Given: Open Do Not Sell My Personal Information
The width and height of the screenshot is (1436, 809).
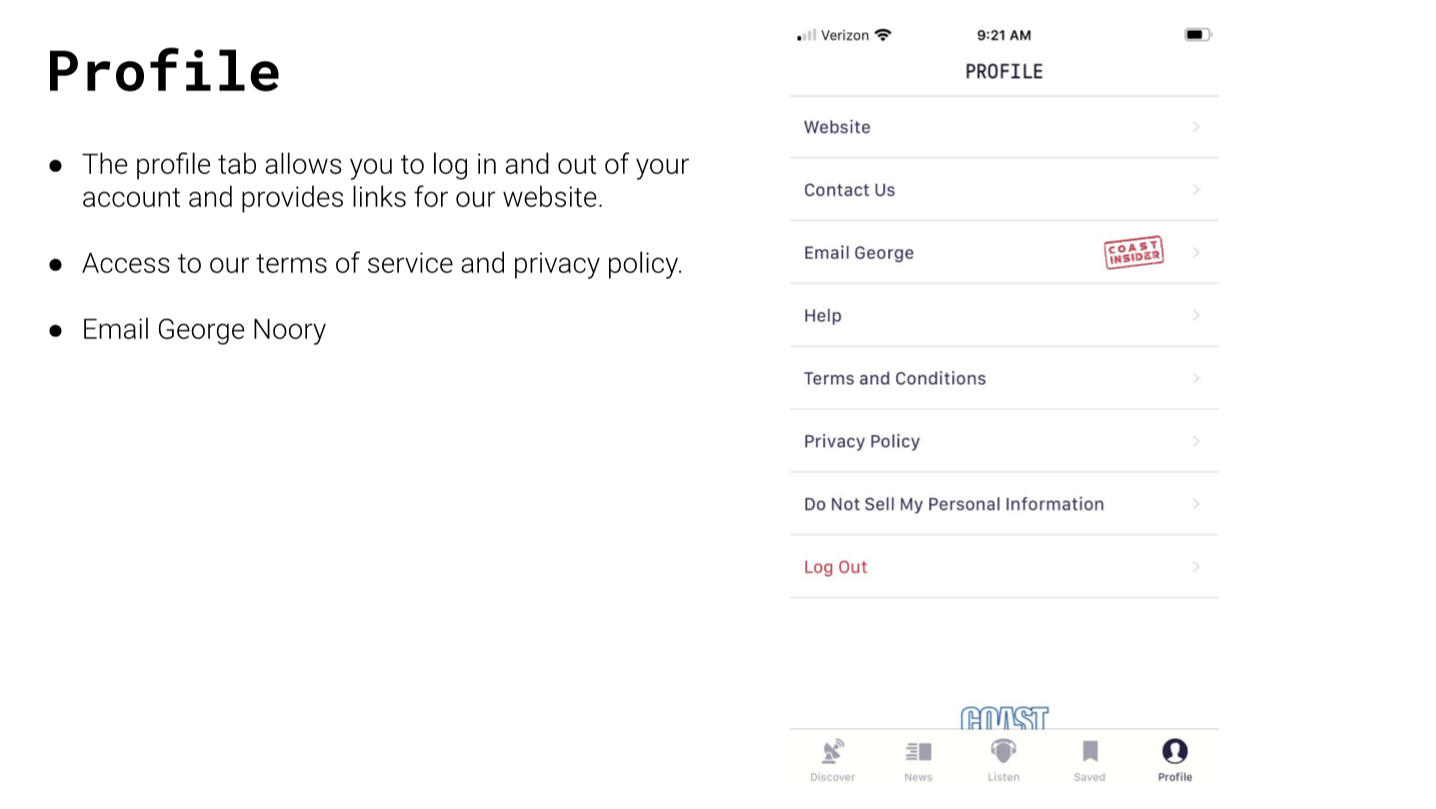Looking at the screenshot, I should 1004,504.
